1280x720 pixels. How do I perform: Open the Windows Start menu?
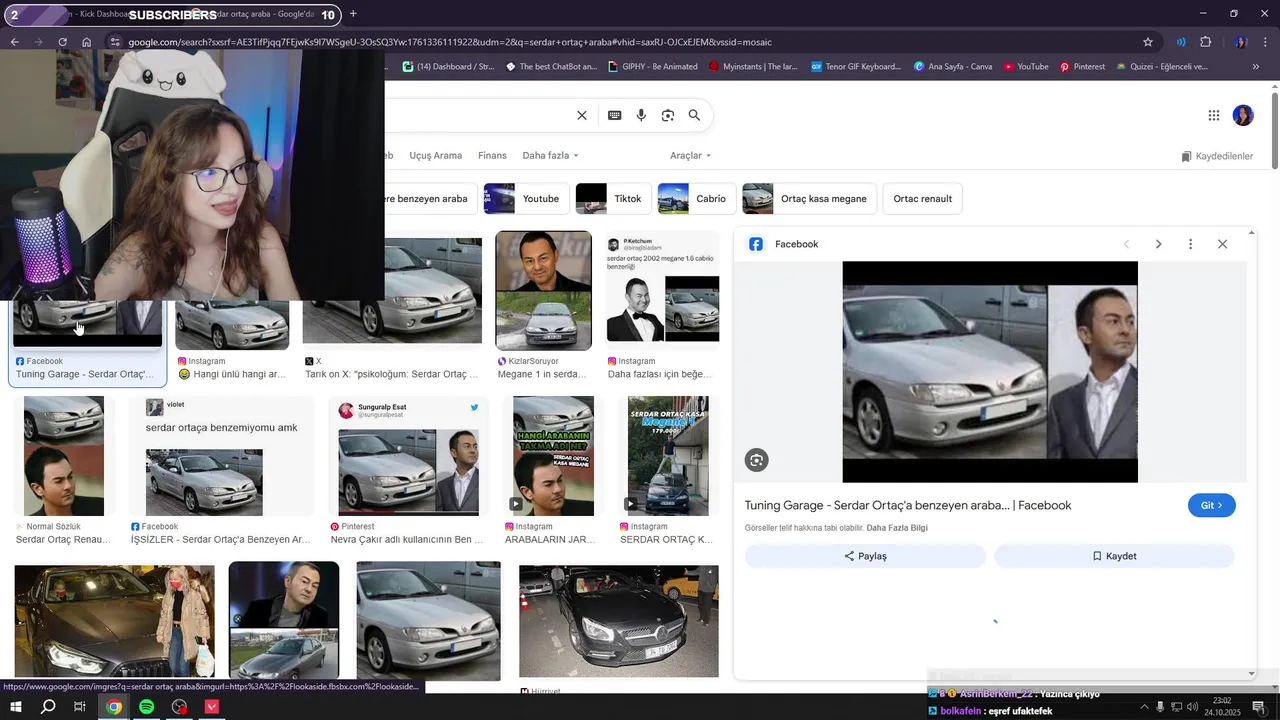[x=16, y=707]
